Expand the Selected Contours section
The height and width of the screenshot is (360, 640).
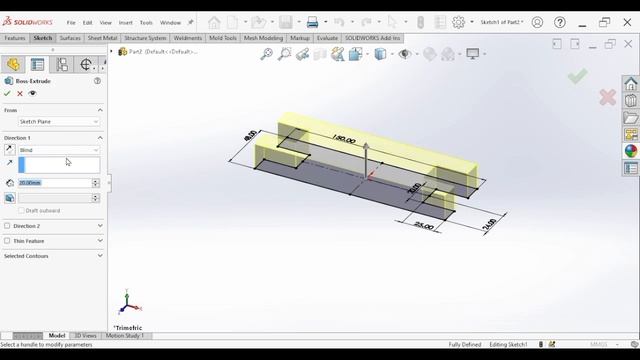[x=100, y=256]
